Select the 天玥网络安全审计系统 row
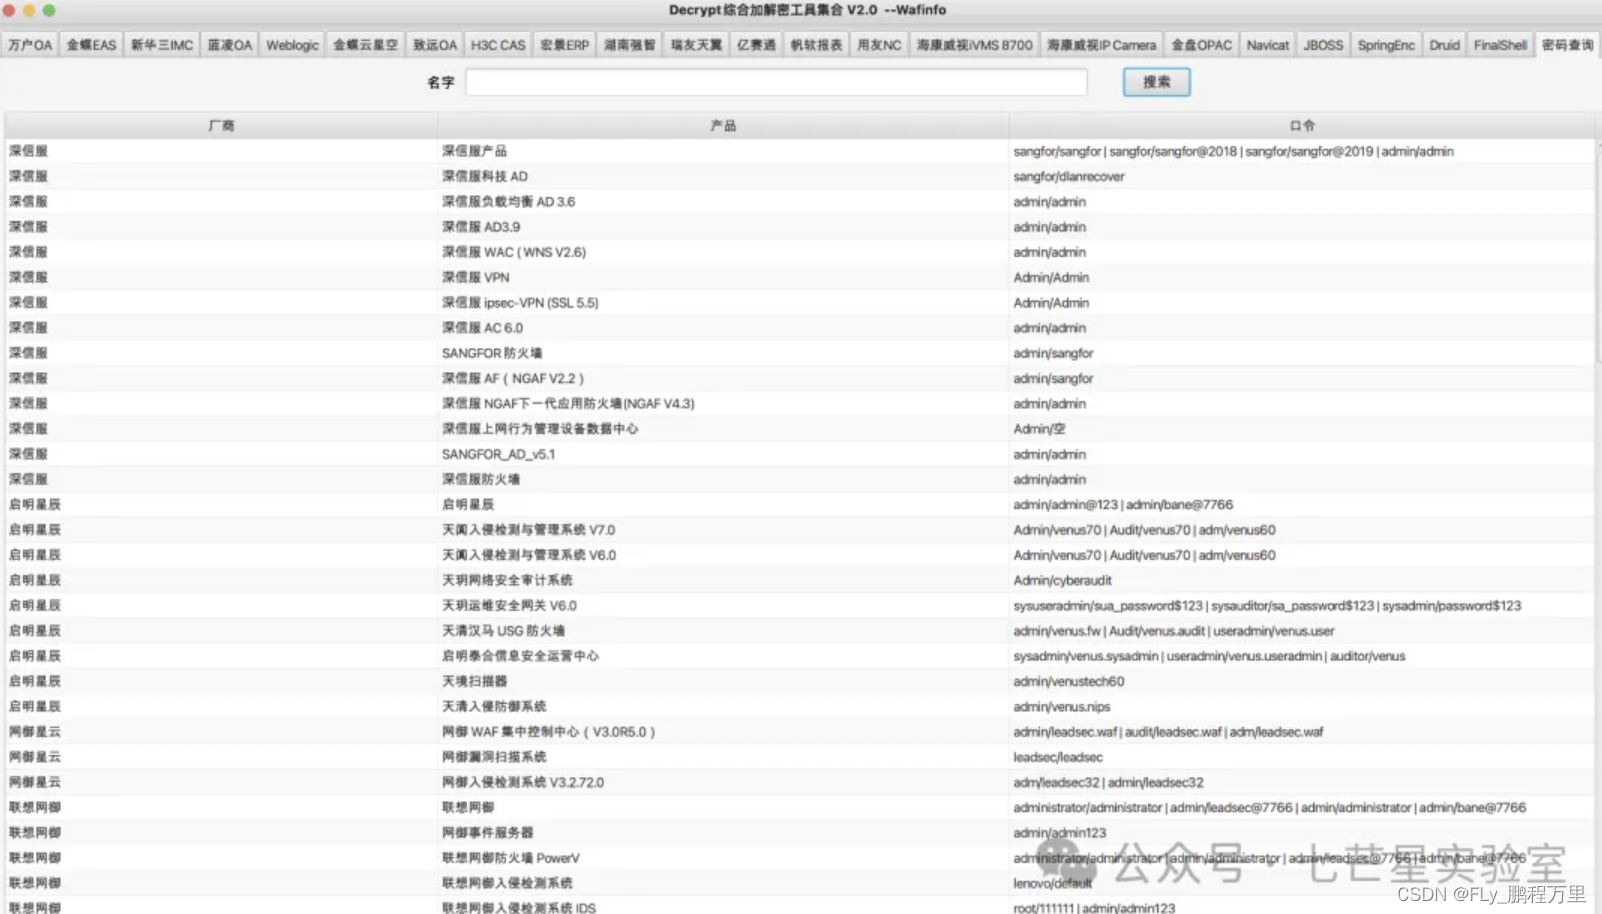This screenshot has height=914, width=1602. pos(800,580)
